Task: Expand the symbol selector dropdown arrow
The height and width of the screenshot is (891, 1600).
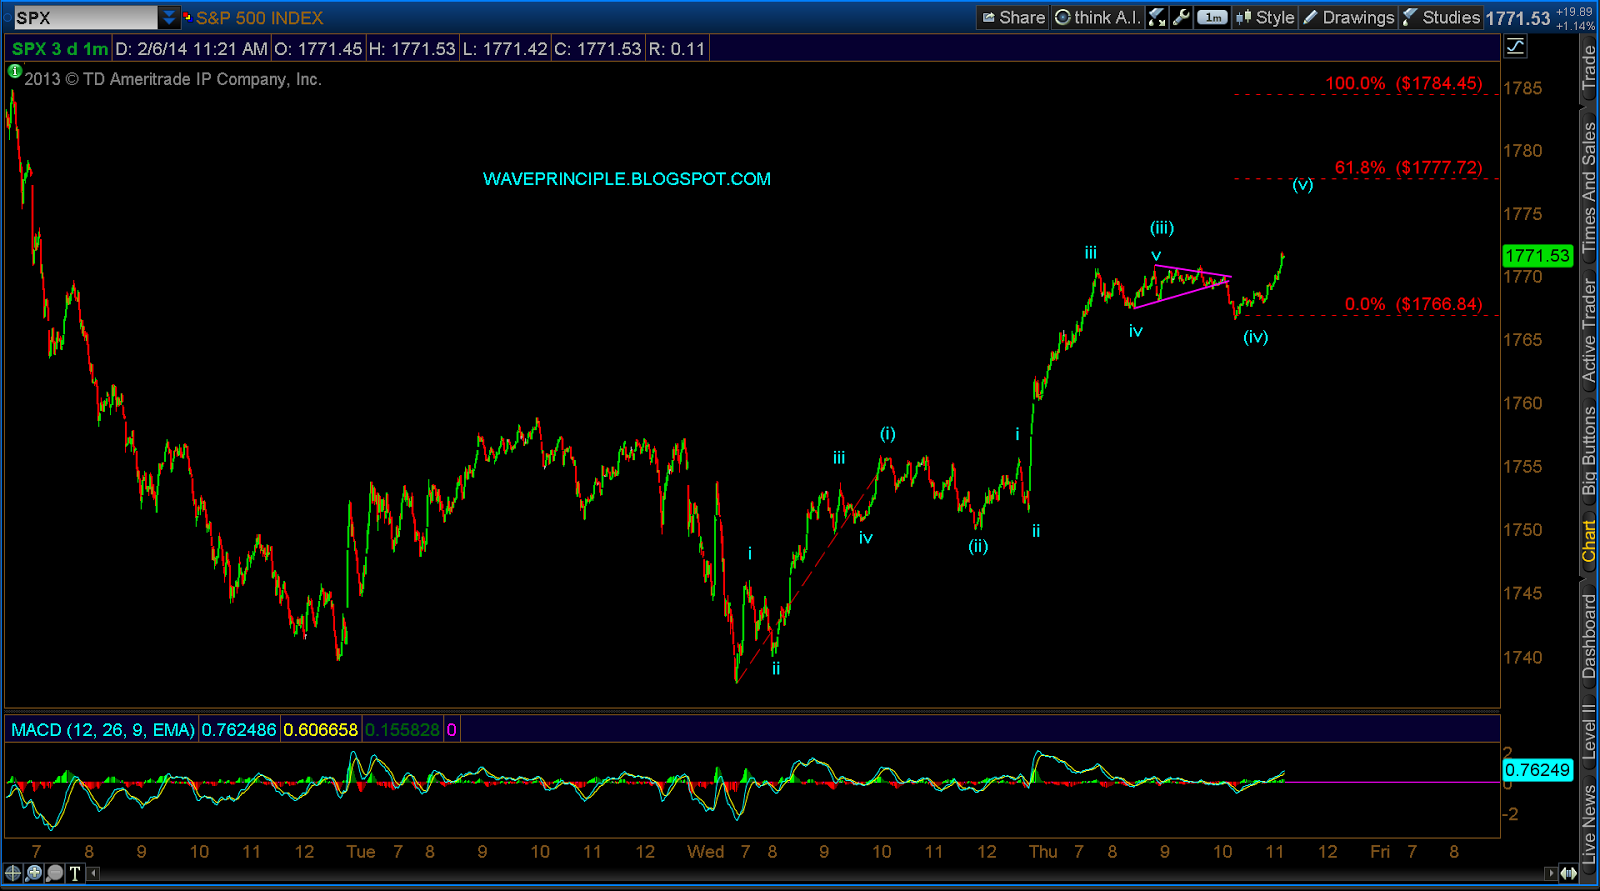Action: point(169,17)
